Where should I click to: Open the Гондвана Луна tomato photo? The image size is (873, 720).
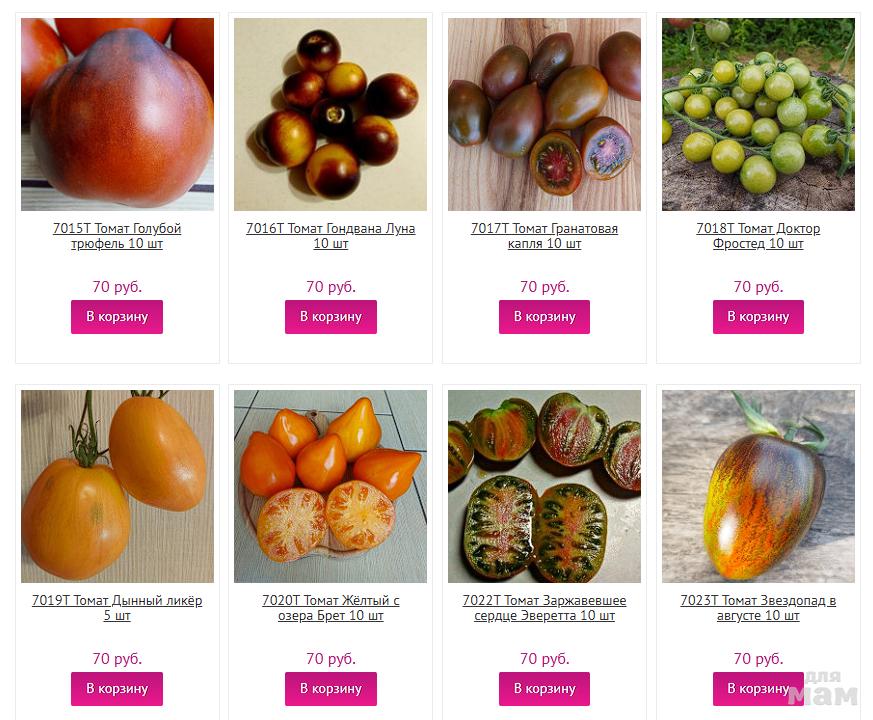[x=331, y=114]
